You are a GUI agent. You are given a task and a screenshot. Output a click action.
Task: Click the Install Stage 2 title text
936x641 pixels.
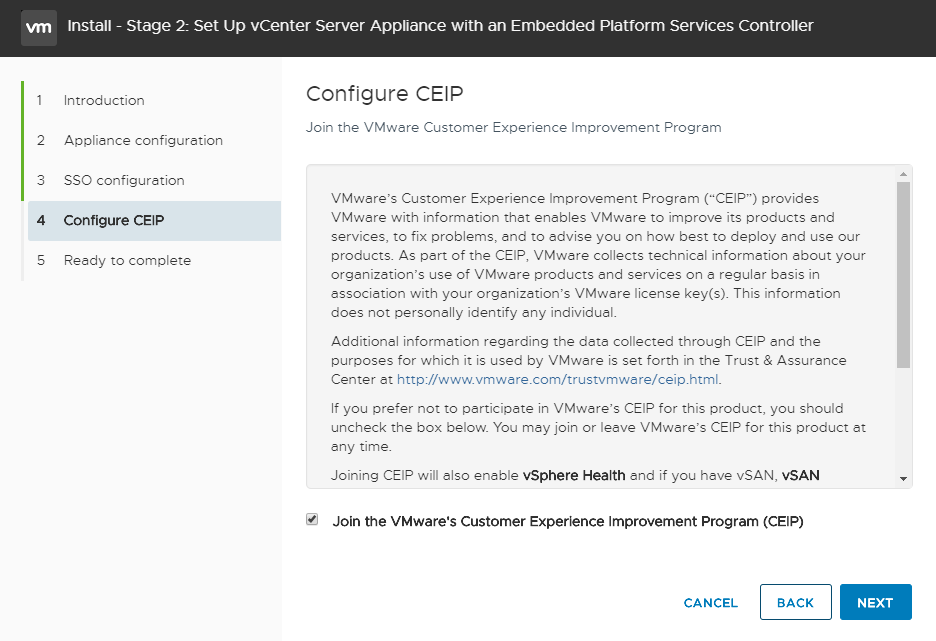[440, 26]
